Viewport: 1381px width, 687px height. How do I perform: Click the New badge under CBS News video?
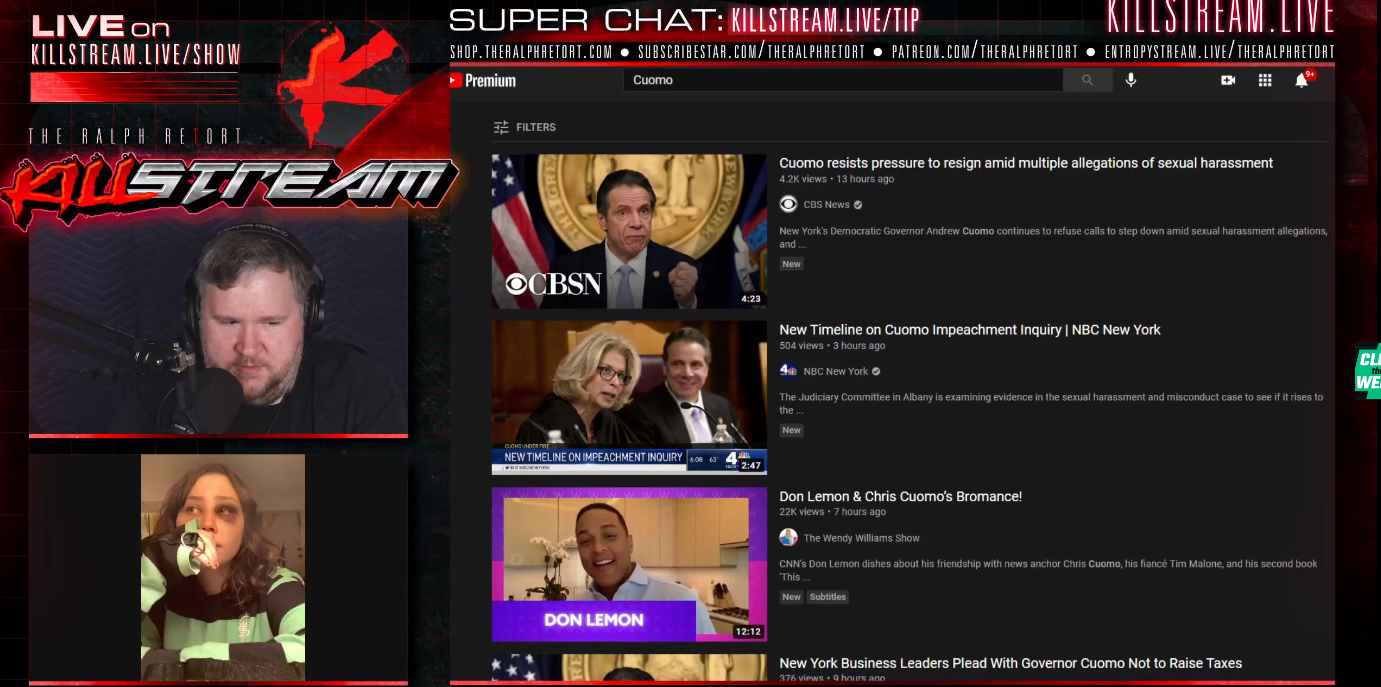coord(792,264)
